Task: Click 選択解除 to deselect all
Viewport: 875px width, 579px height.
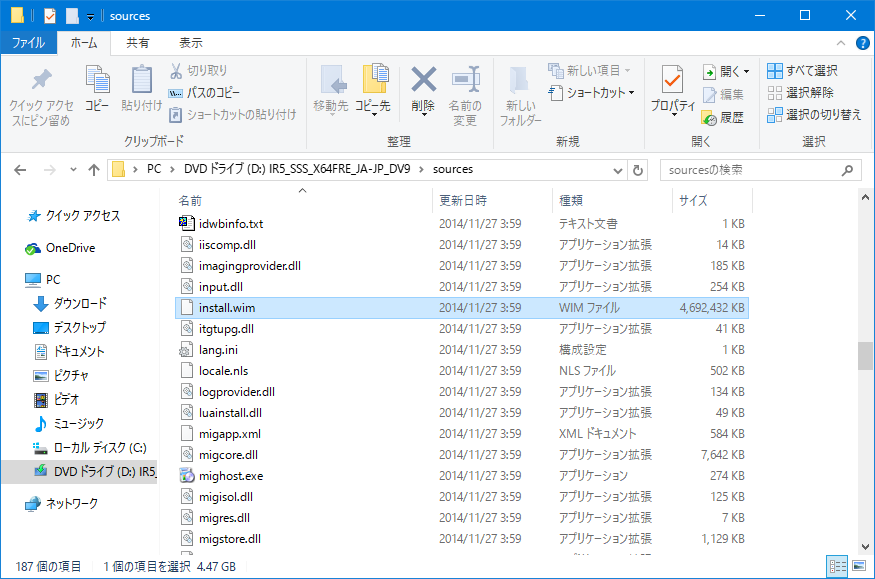Action: (x=801, y=93)
